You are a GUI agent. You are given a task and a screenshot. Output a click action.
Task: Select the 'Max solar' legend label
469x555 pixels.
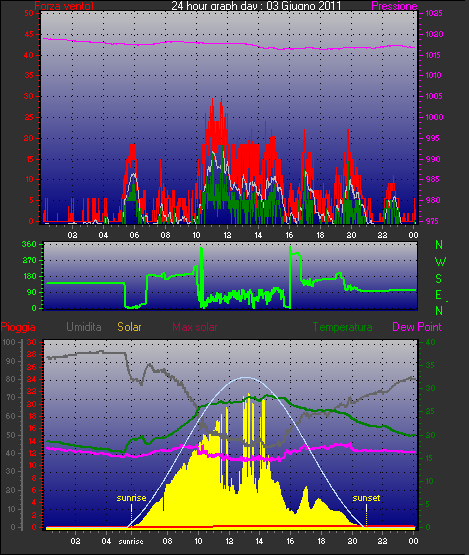point(195,327)
